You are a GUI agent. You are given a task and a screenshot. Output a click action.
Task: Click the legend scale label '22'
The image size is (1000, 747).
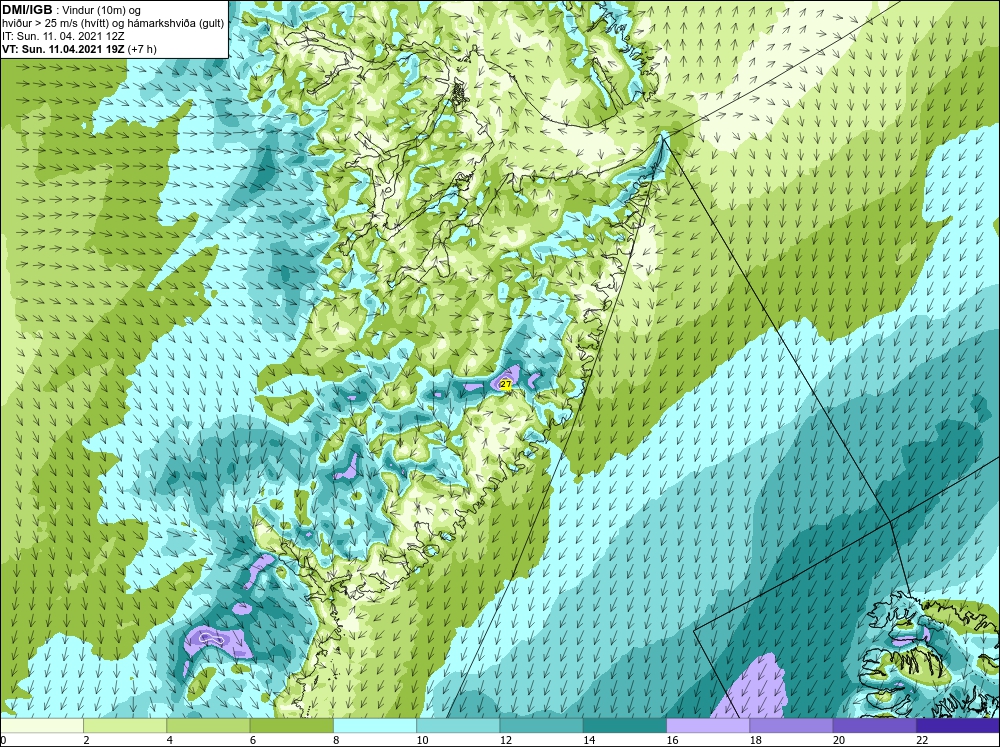click(x=922, y=740)
